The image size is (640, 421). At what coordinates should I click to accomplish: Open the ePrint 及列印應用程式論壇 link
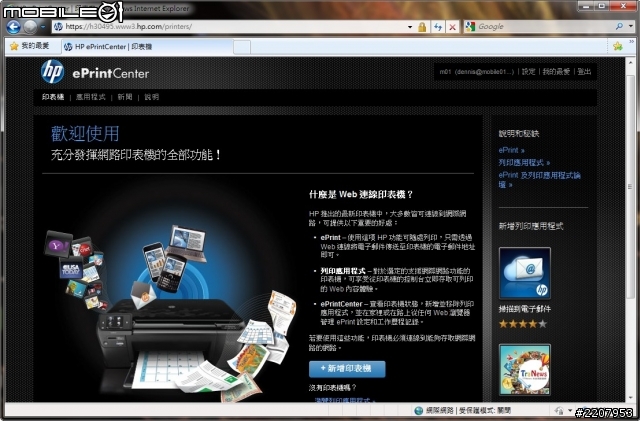[539, 180]
